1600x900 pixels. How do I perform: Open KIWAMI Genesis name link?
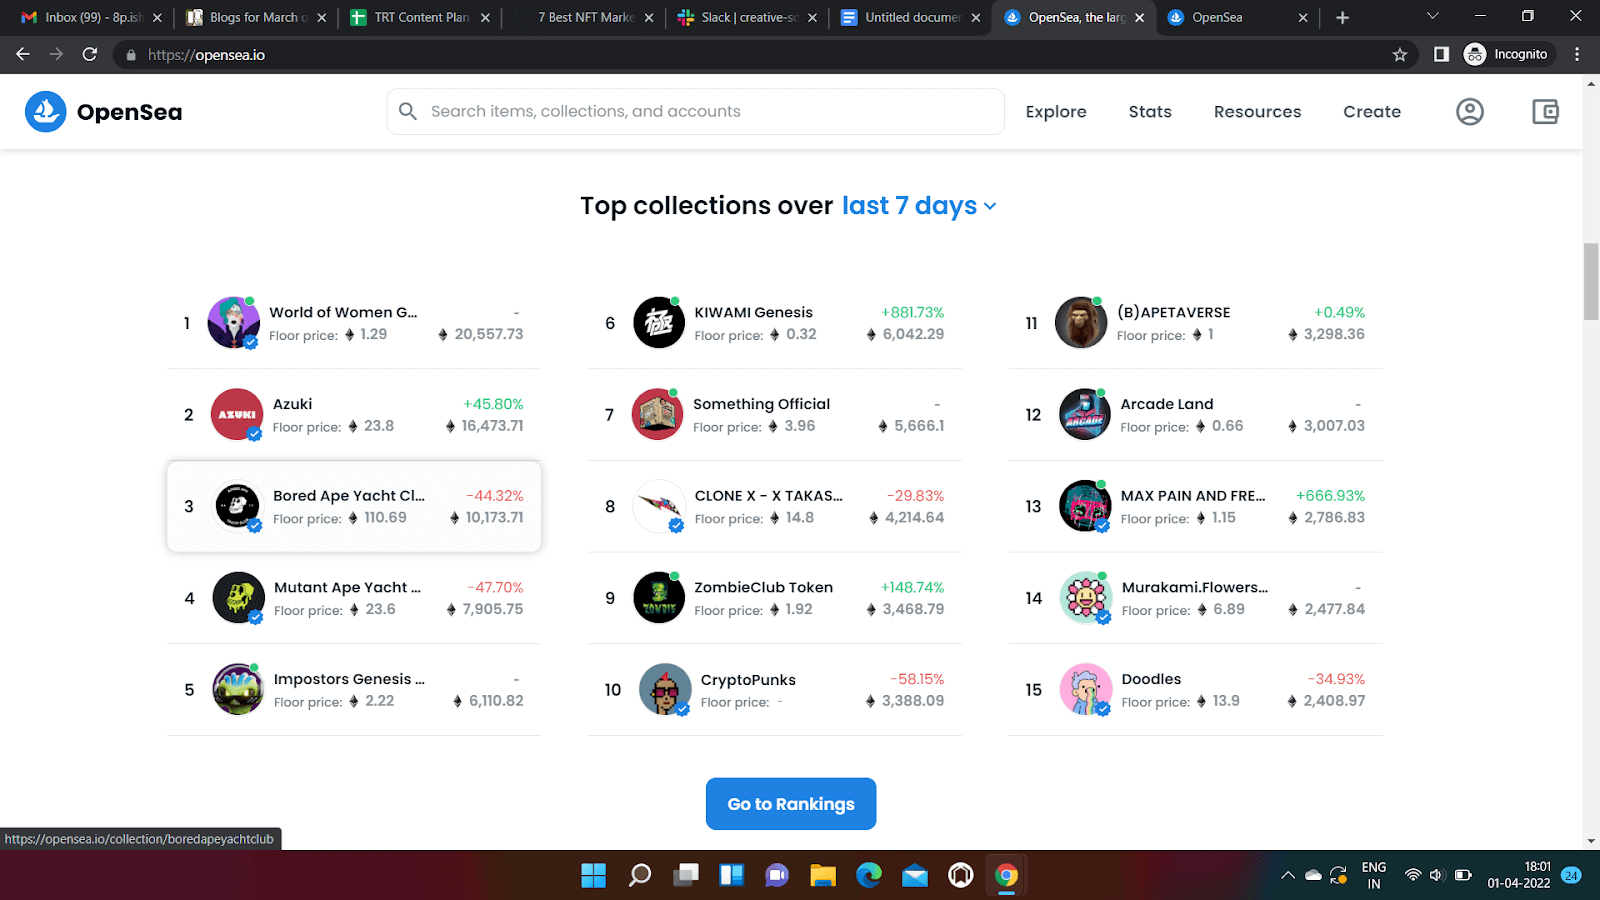754,312
